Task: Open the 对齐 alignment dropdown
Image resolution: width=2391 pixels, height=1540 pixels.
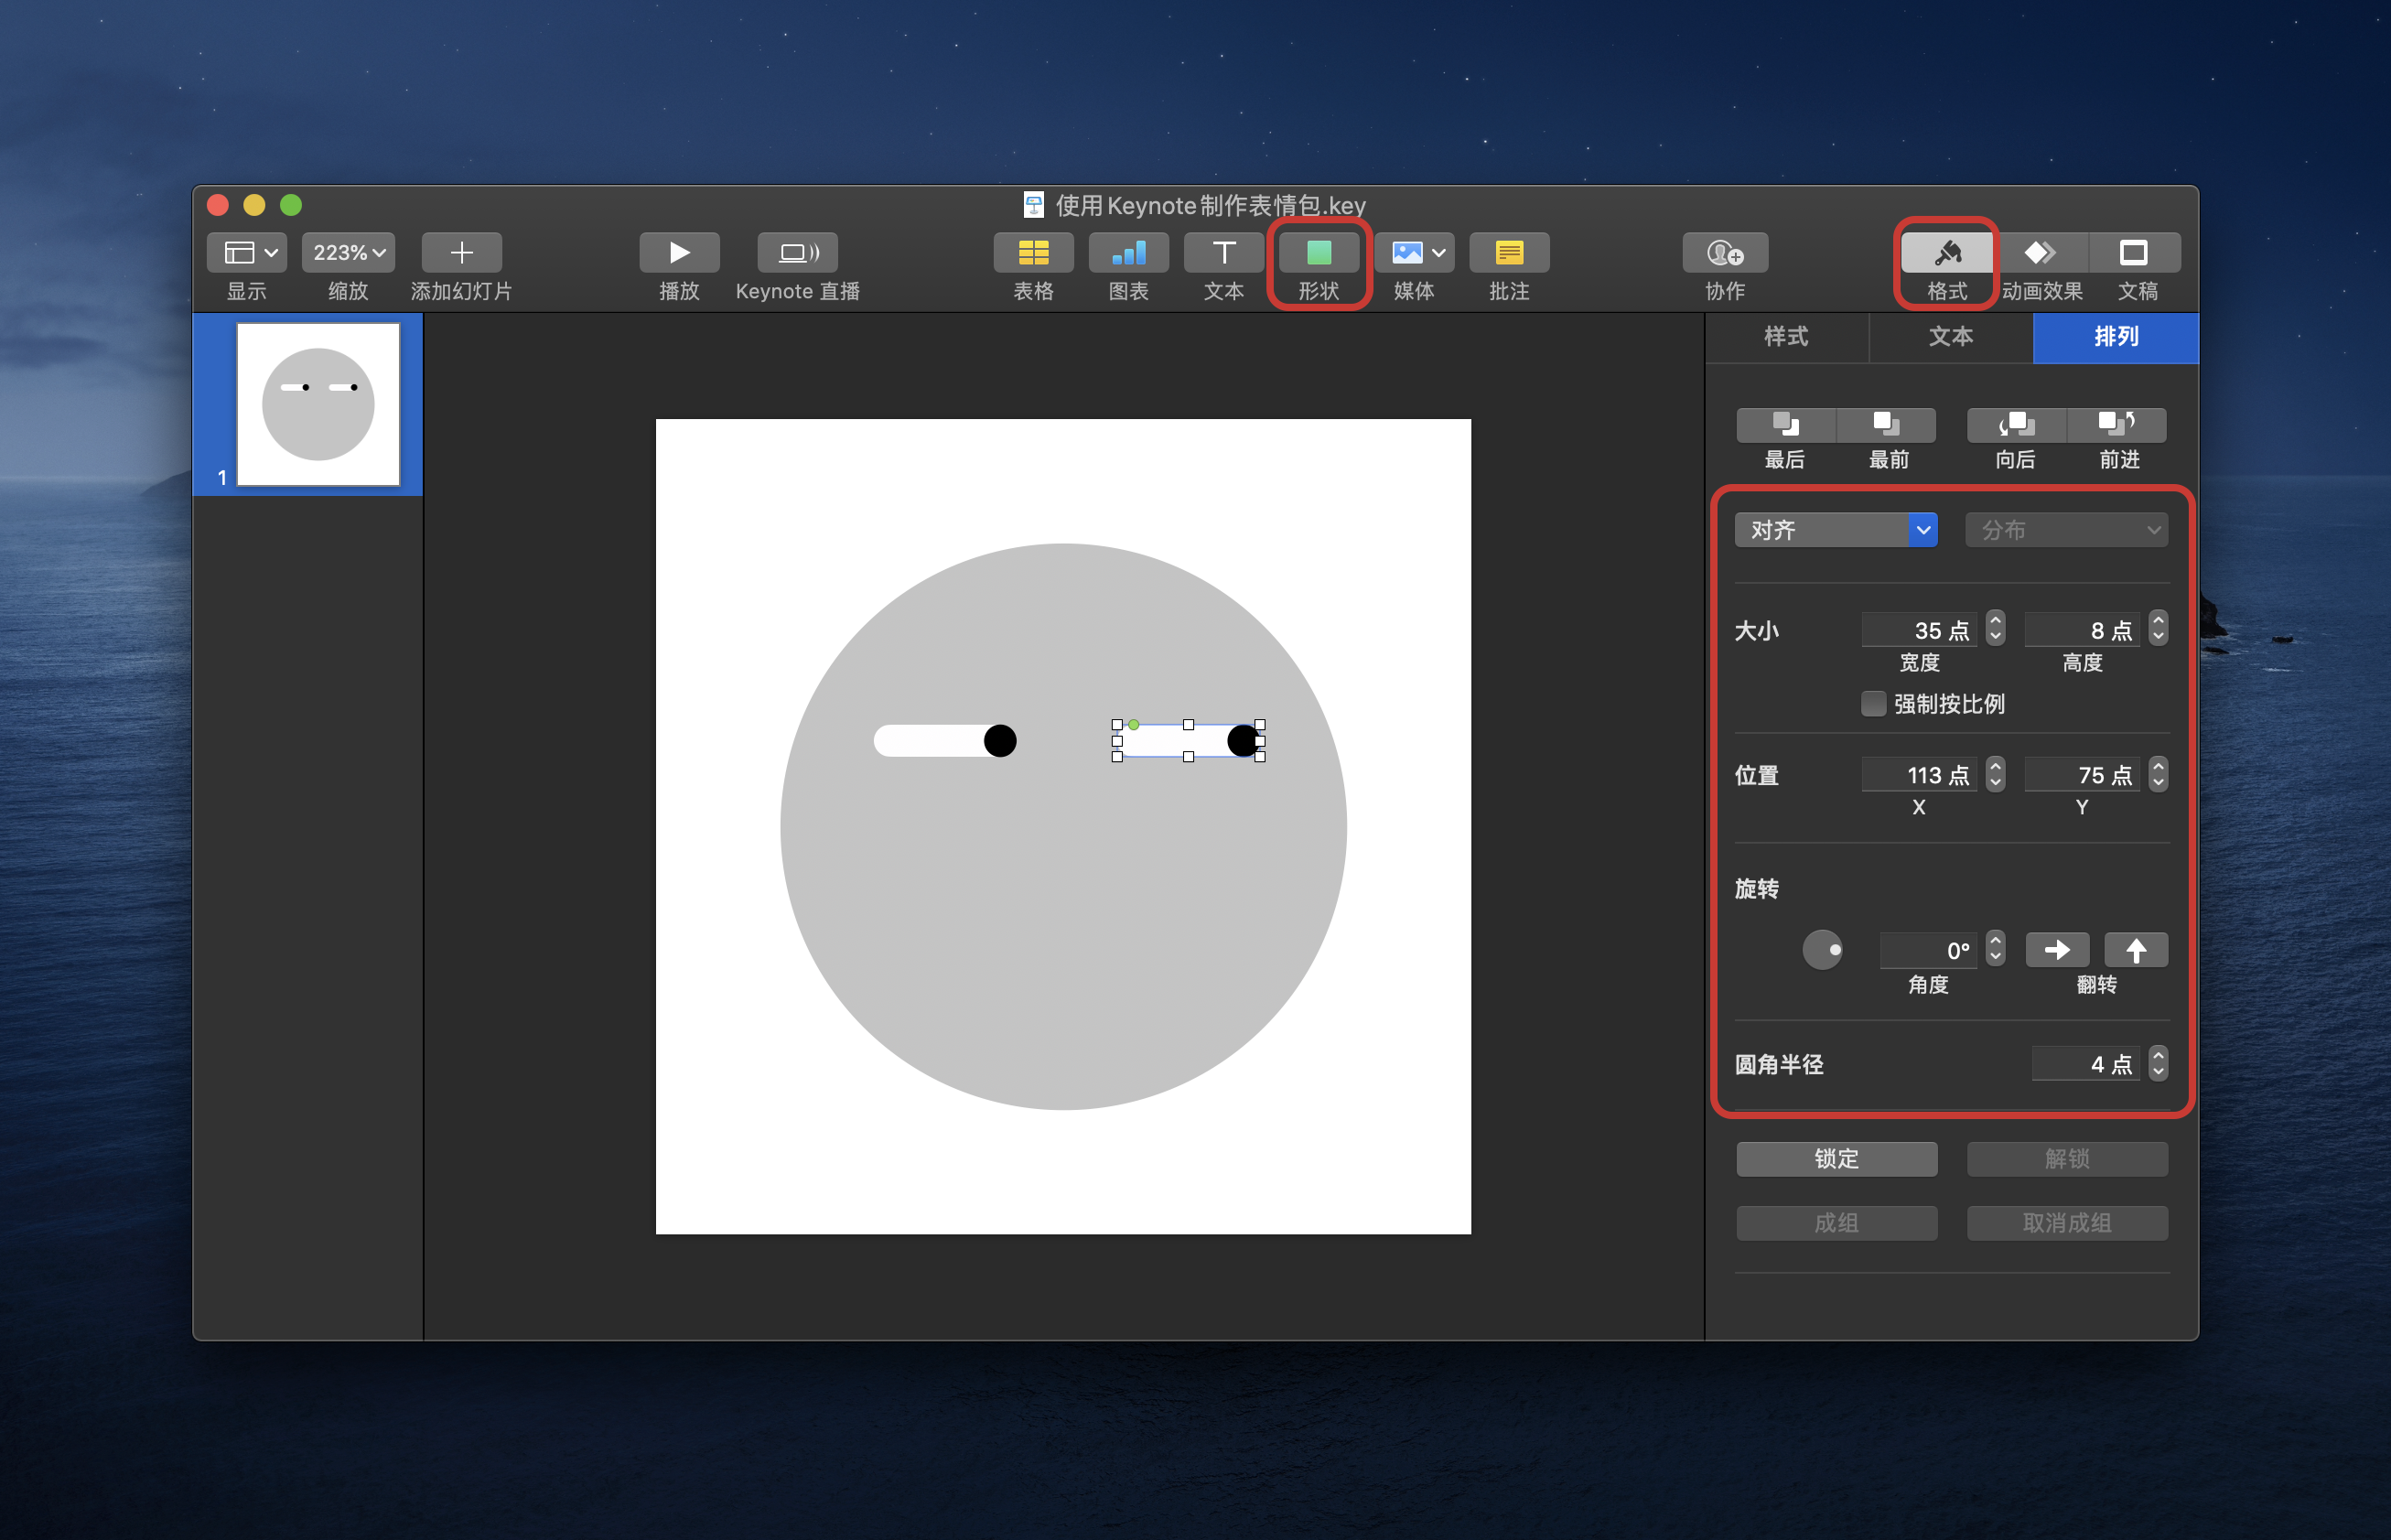Action: [x=1835, y=530]
